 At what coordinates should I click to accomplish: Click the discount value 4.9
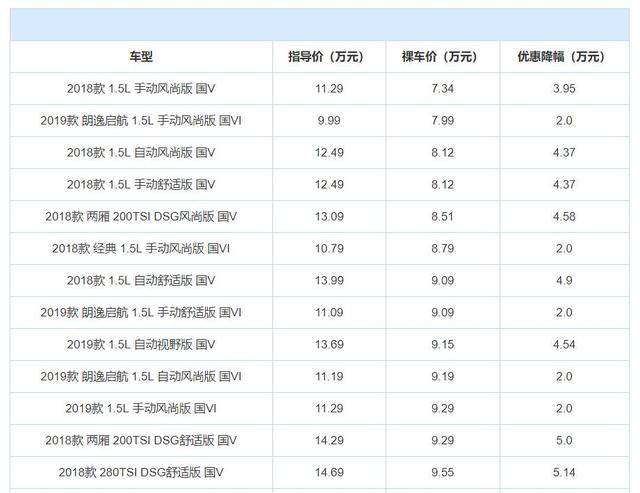[x=564, y=281]
